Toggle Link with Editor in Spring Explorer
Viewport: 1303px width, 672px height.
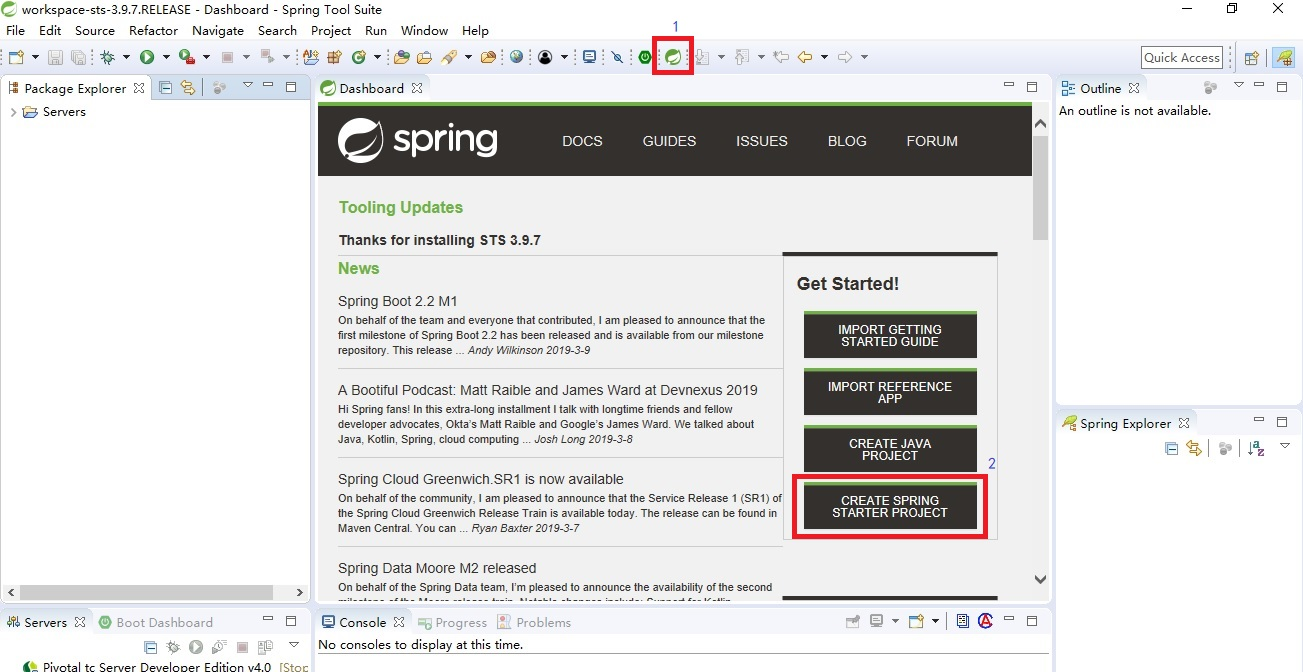pyautogui.click(x=1194, y=448)
